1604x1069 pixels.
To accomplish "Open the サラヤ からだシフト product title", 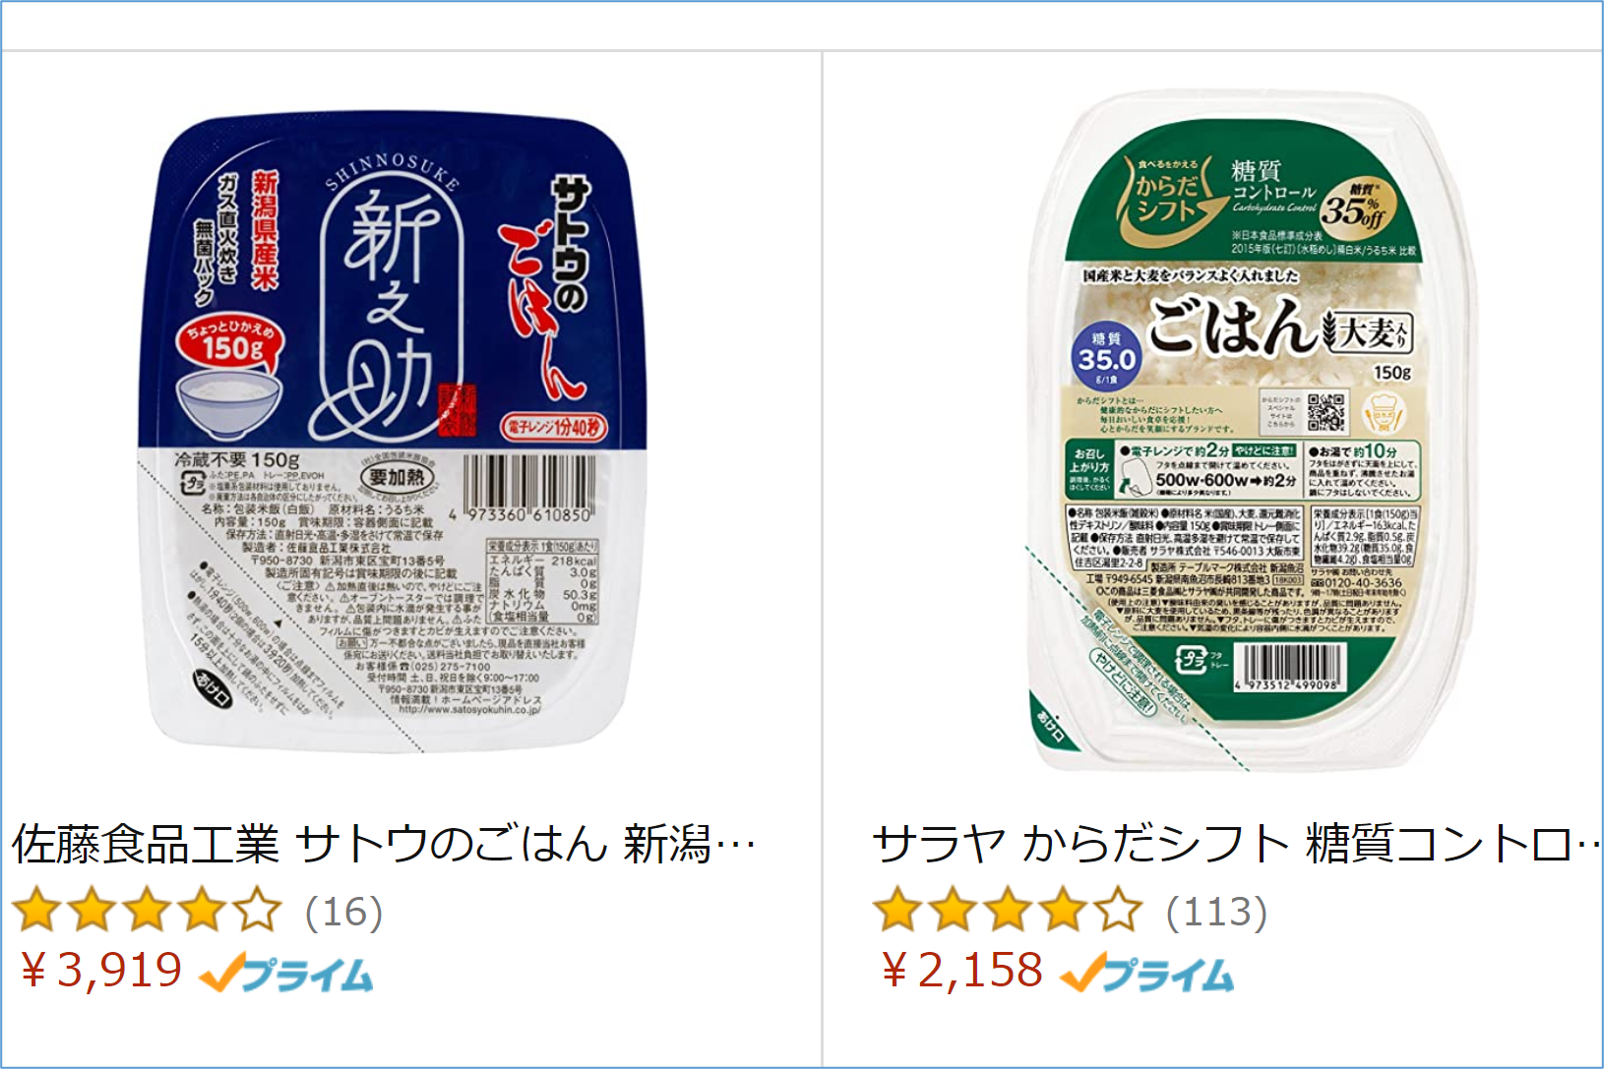I will click(1236, 845).
